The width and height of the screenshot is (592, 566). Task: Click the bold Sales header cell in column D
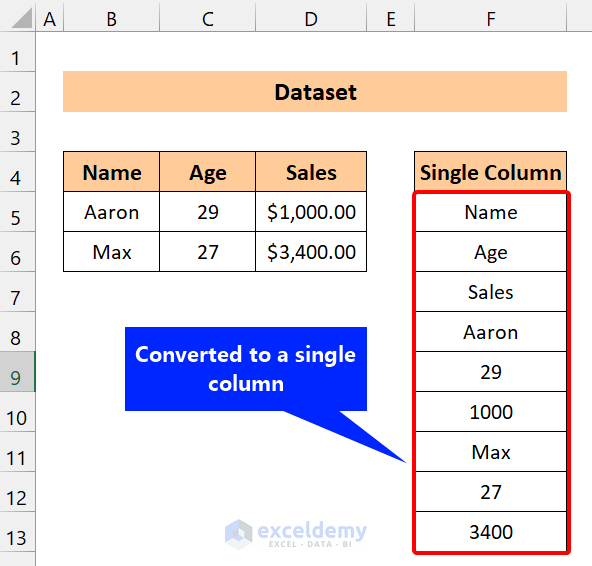coord(311,172)
